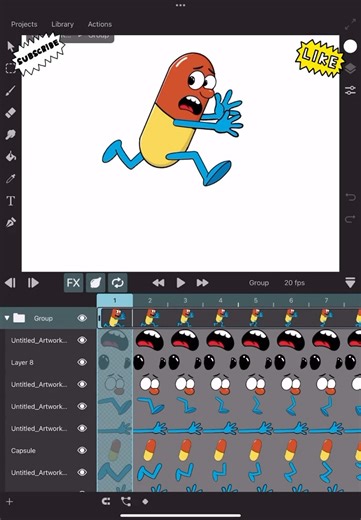
Task: Toggle onion skin button
Action: [96, 283]
